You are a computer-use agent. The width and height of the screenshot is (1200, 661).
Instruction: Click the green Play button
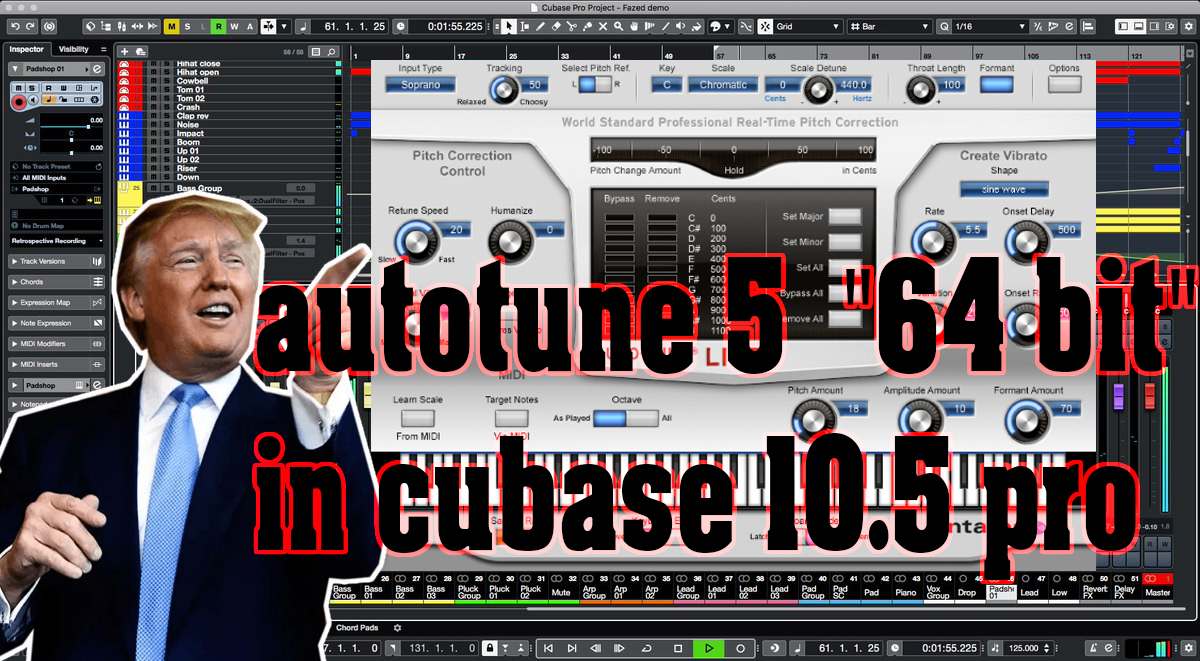(x=709, y=648)
